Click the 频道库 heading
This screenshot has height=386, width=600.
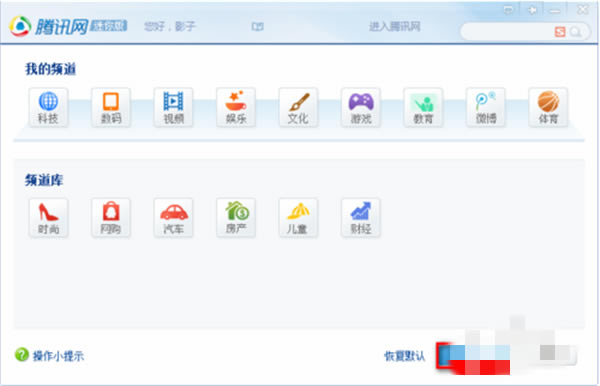(x=44, y=180)
